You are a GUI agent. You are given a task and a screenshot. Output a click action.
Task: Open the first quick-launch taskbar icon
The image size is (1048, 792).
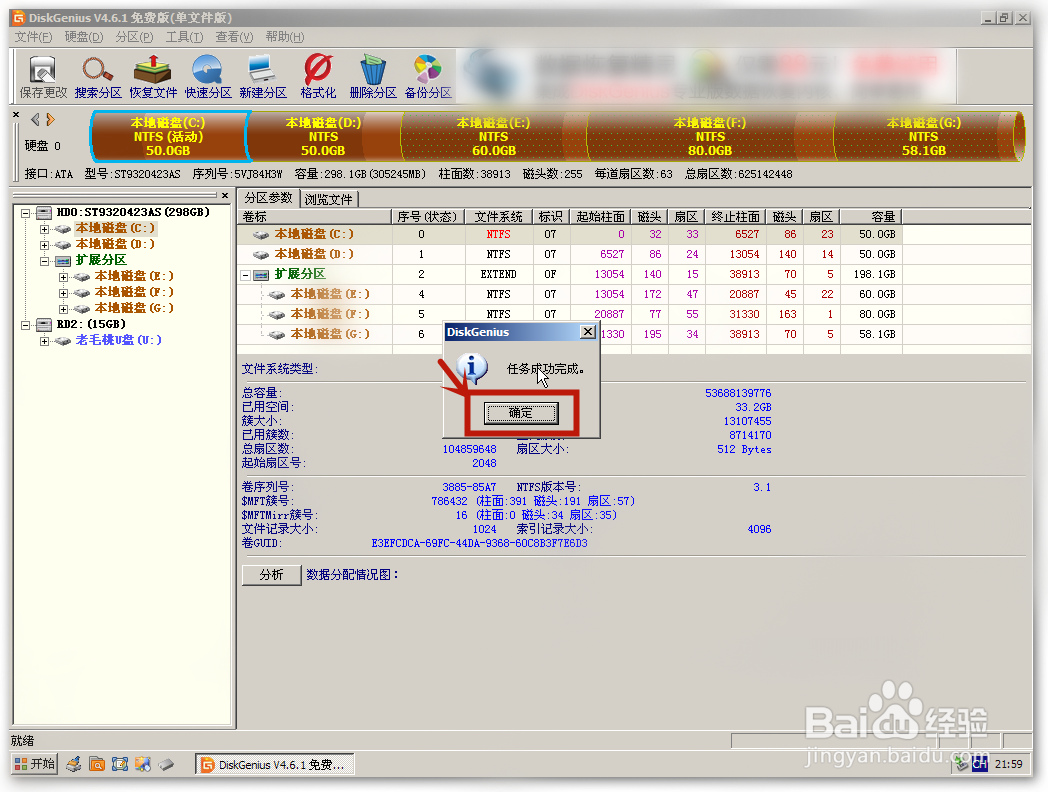74,764
